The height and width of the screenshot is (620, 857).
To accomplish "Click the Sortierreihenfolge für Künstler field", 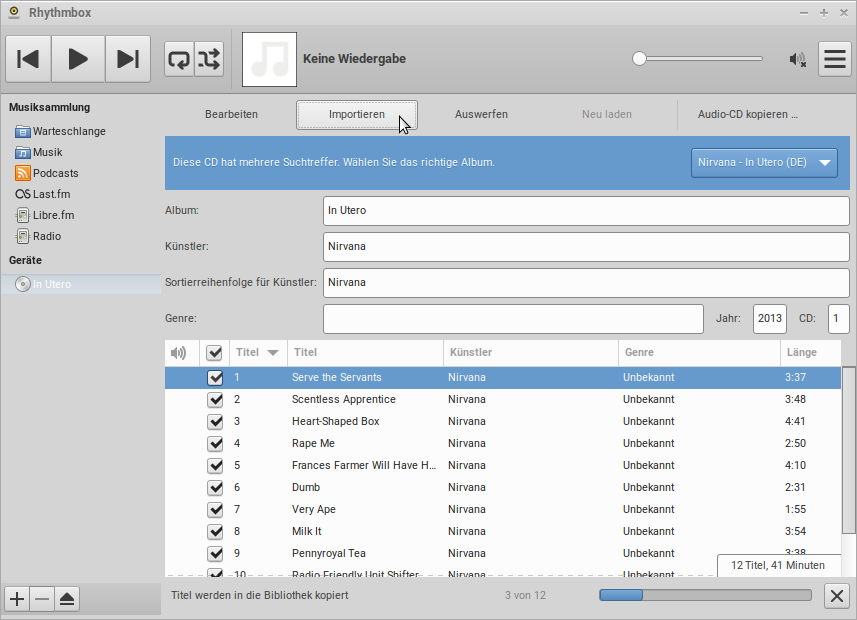I will pyautogui.click(x=586, y=283).
